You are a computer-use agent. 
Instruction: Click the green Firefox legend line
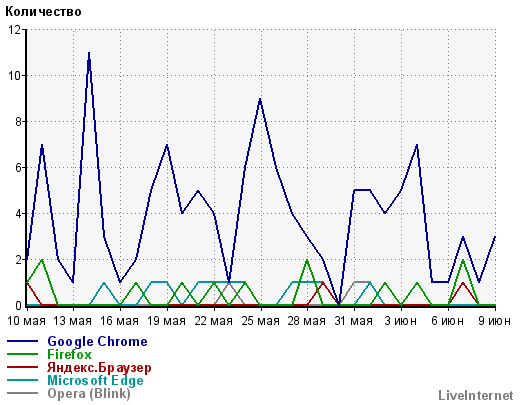click(x=22, y=354)
